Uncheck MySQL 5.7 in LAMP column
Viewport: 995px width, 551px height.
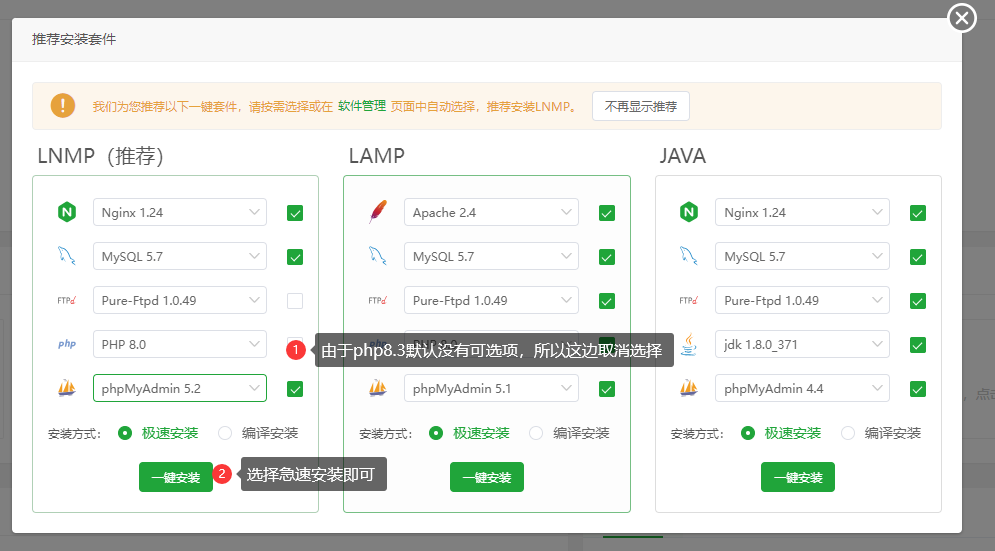[x=607, y=256]
